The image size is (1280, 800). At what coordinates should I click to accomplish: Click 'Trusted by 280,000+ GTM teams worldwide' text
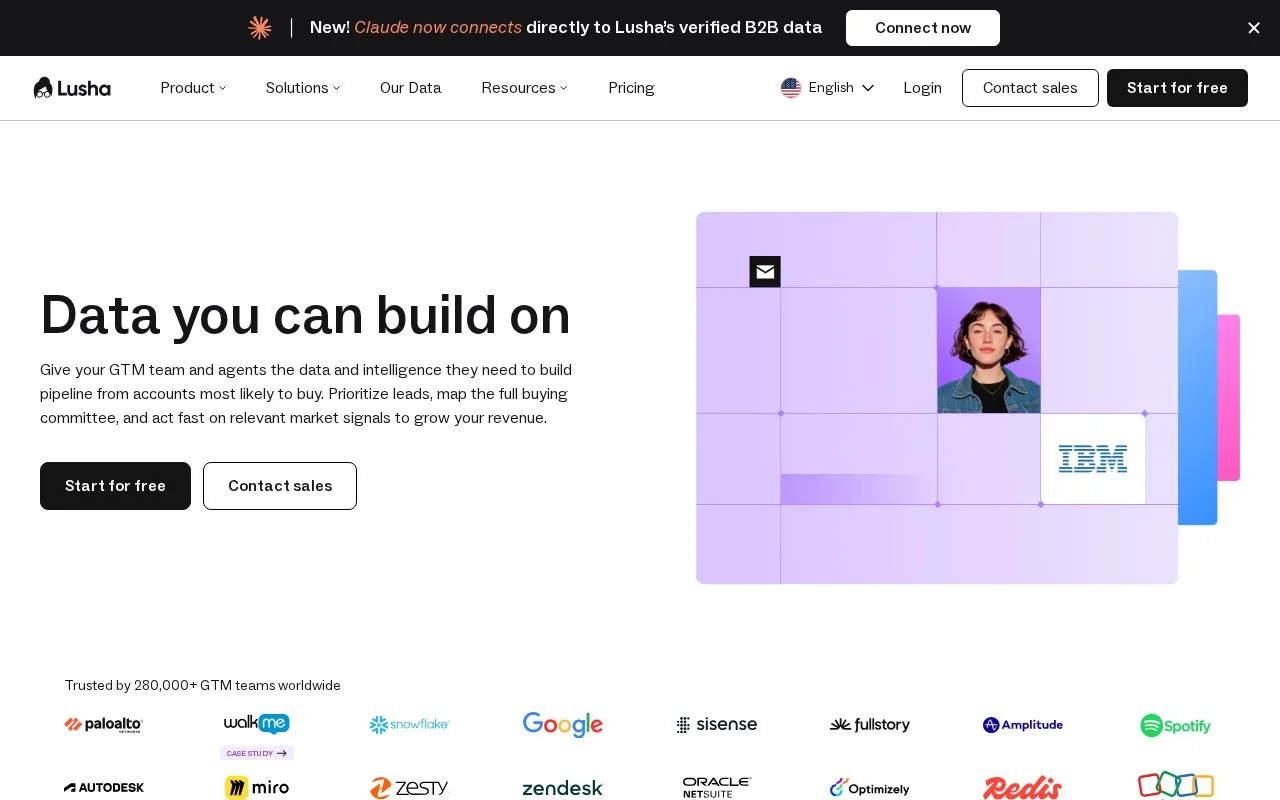tap(203, 685)
